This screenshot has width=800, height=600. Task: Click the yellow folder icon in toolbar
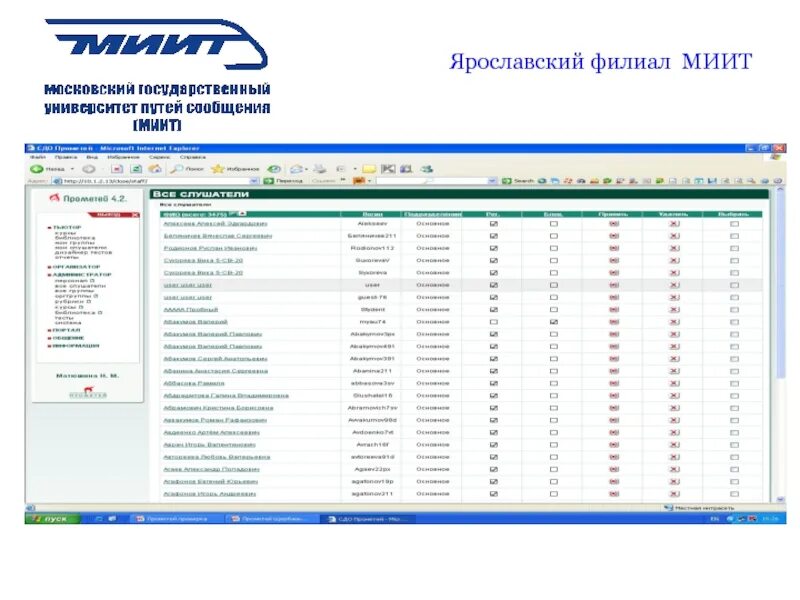pos(369,169)
